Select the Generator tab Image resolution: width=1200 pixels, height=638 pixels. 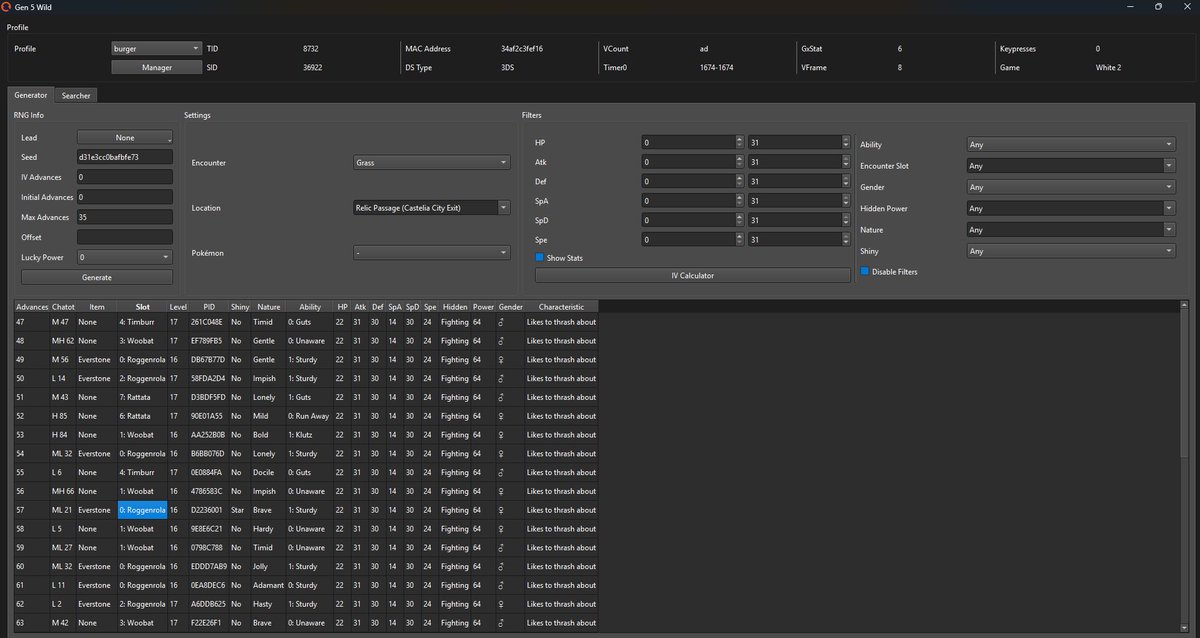point(30,95)
